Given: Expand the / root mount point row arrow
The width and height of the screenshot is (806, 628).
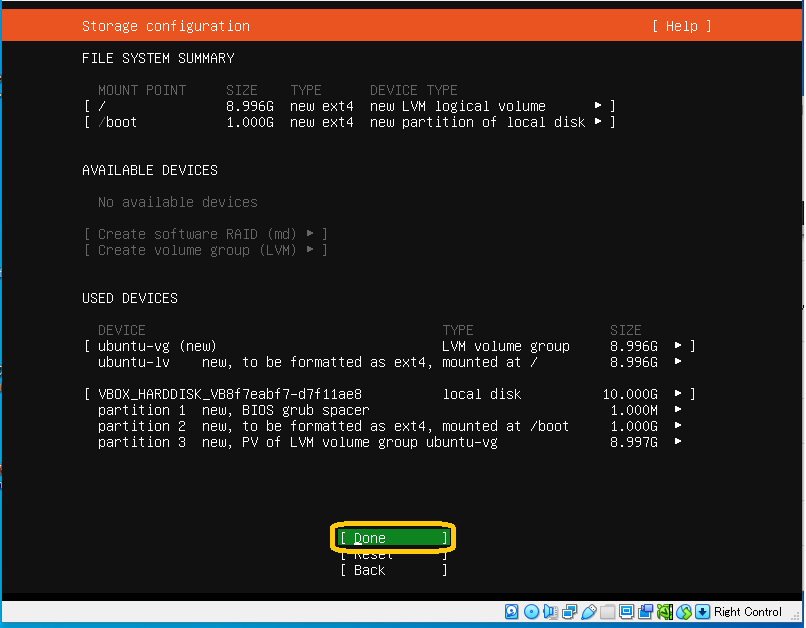Looking at the screenshot, I should pos(598,106).
